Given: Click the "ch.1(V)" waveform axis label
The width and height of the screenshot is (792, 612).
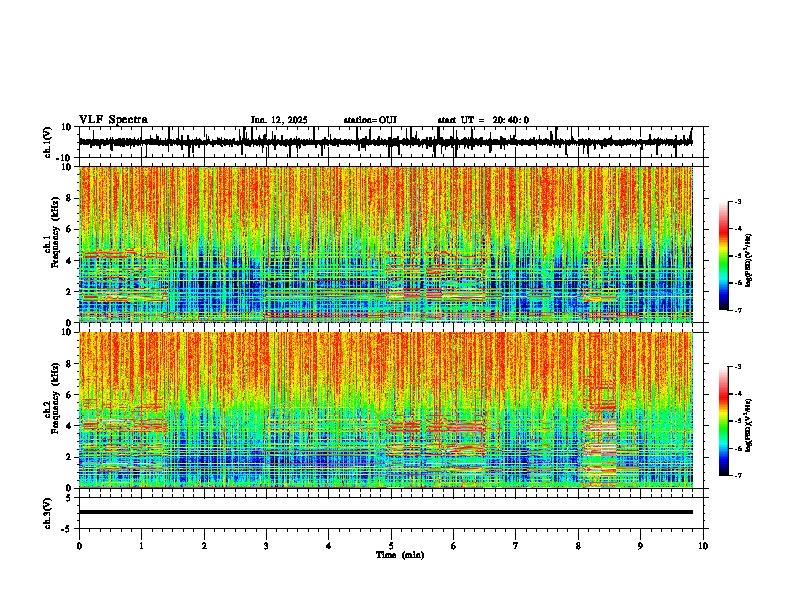Looking at the screenshot, I should tap(48, 142).
